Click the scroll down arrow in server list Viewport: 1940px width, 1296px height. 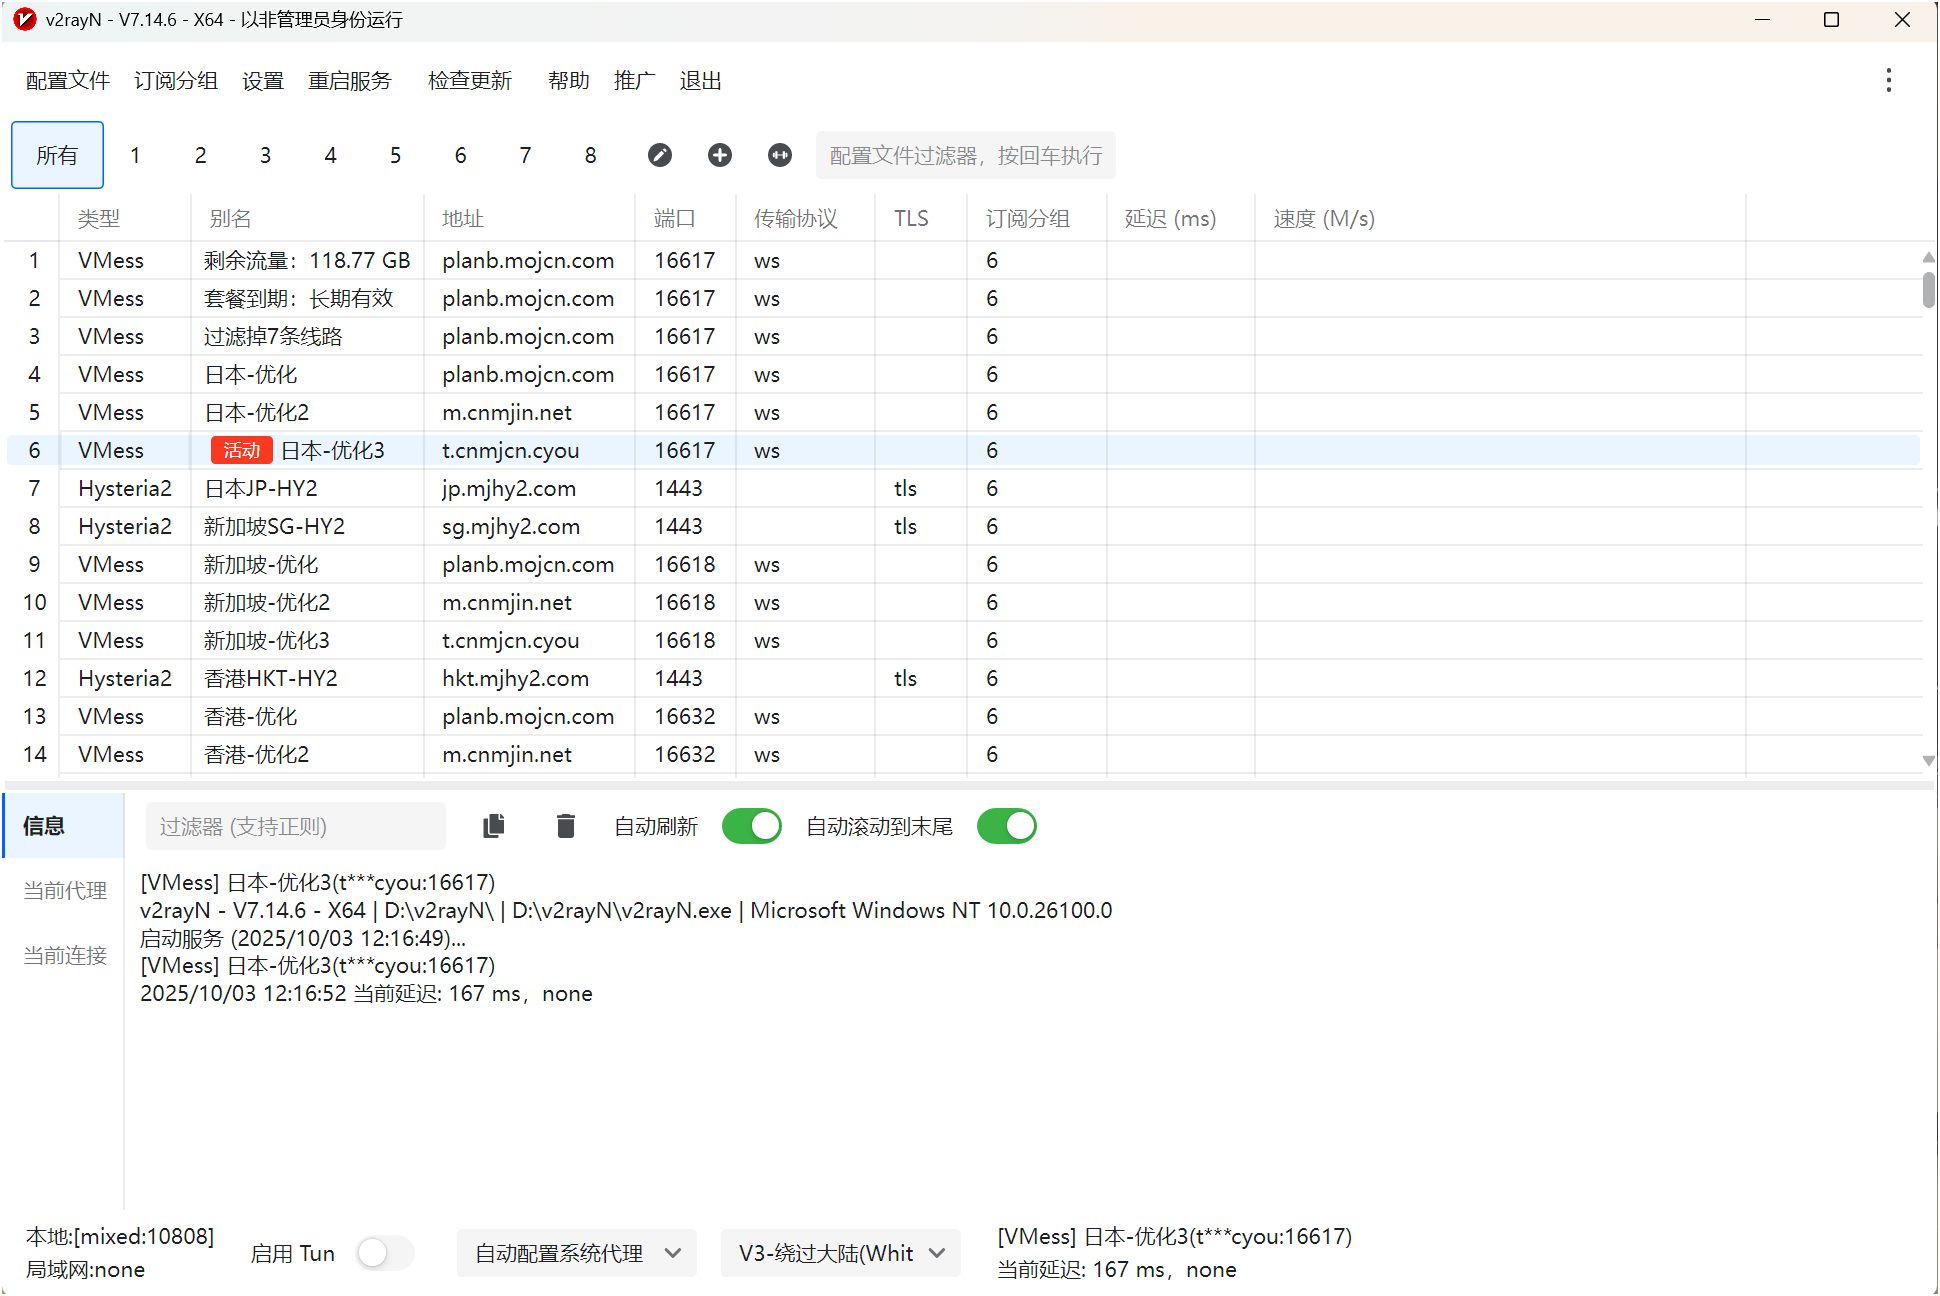tap(1928, 761)
